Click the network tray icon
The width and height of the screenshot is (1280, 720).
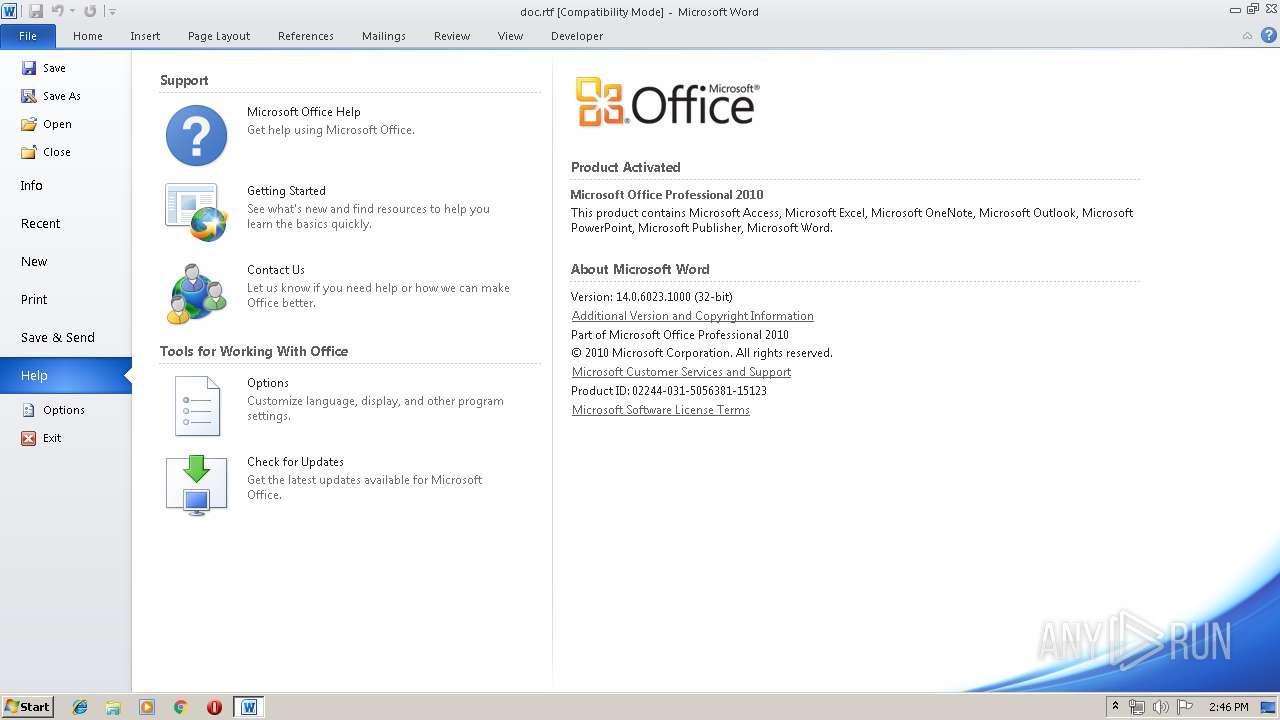(x=1137, y=707)
